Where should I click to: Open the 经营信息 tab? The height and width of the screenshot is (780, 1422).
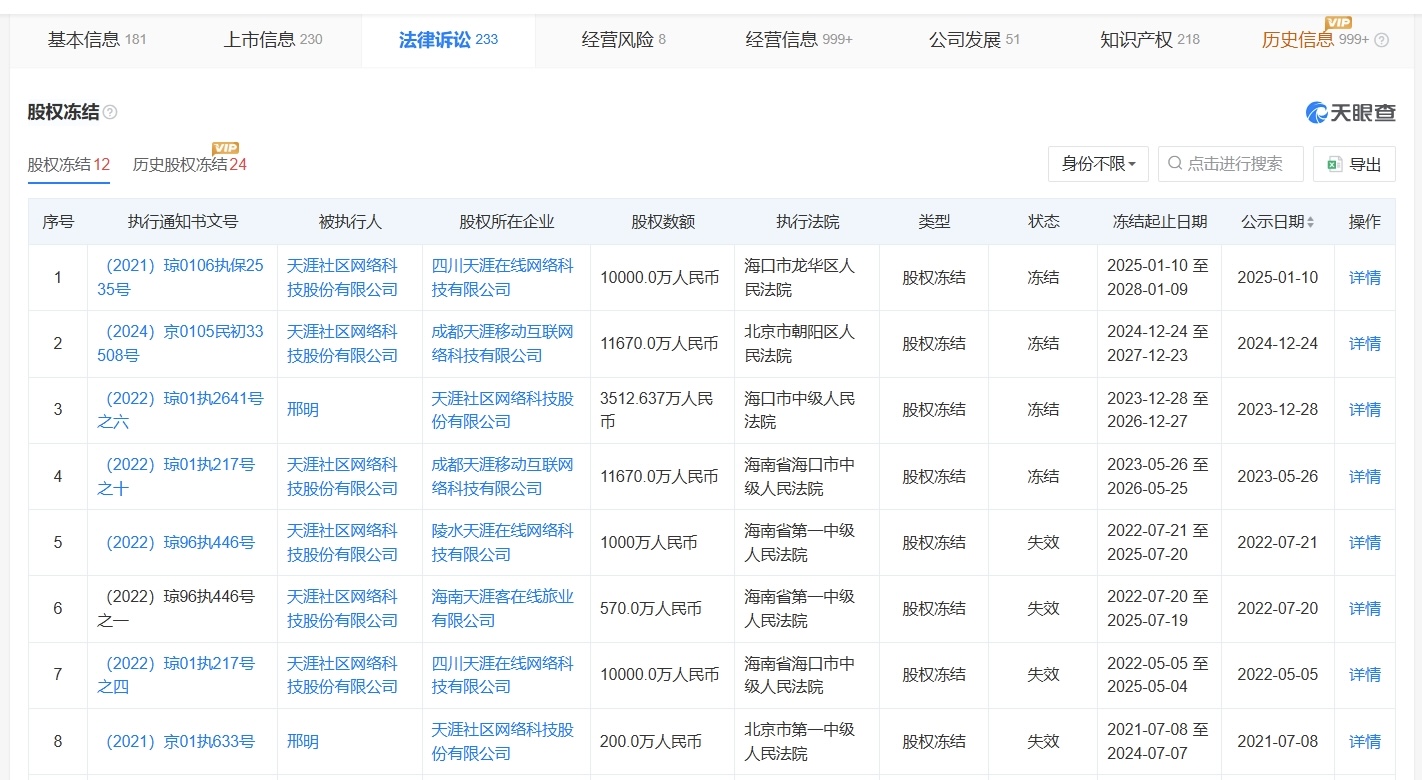799,40
